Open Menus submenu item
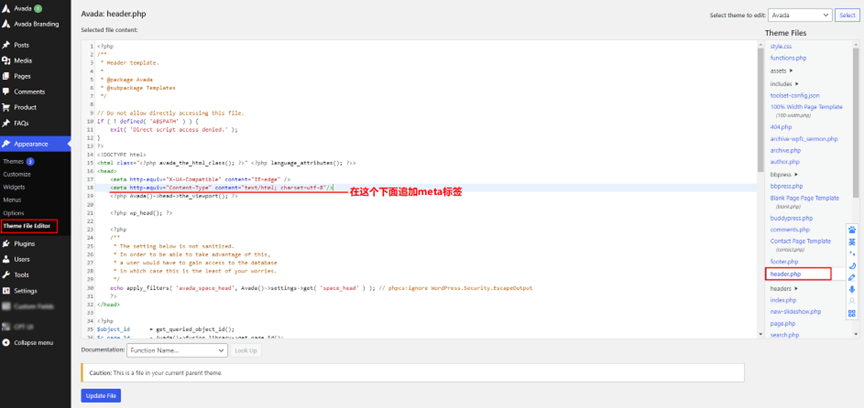This screenshot has width=864, height=408. click(x=12, y=200)
